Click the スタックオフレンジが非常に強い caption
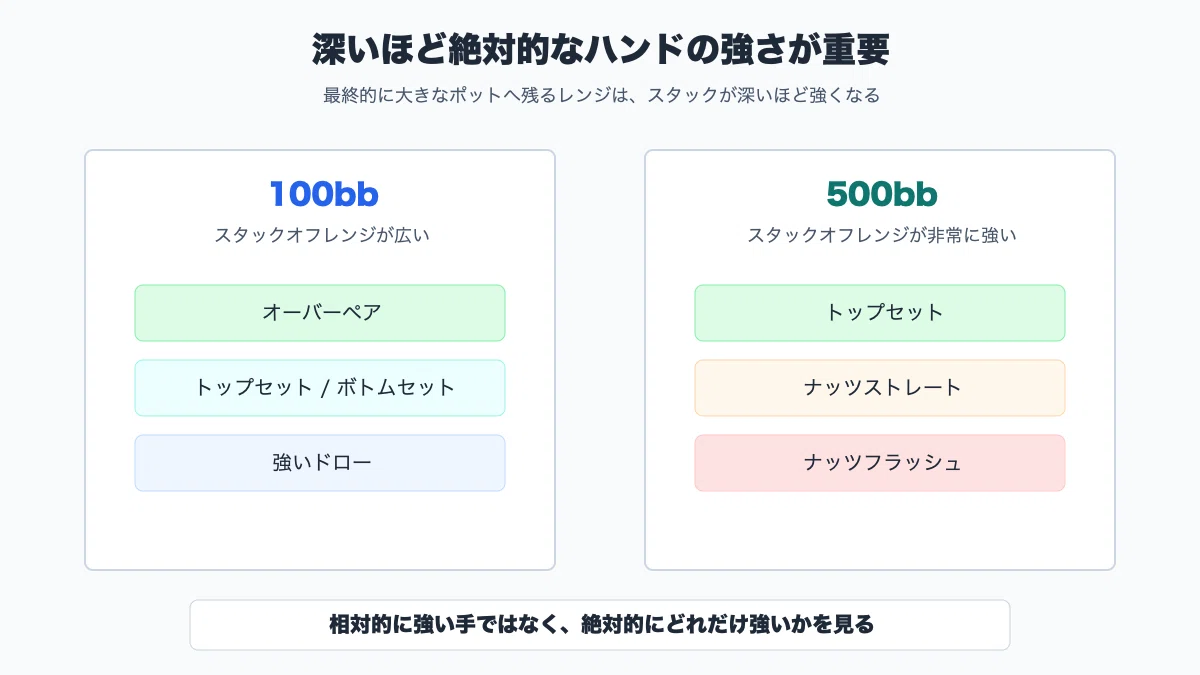The image size is (1200, 675). click(882, 236)
